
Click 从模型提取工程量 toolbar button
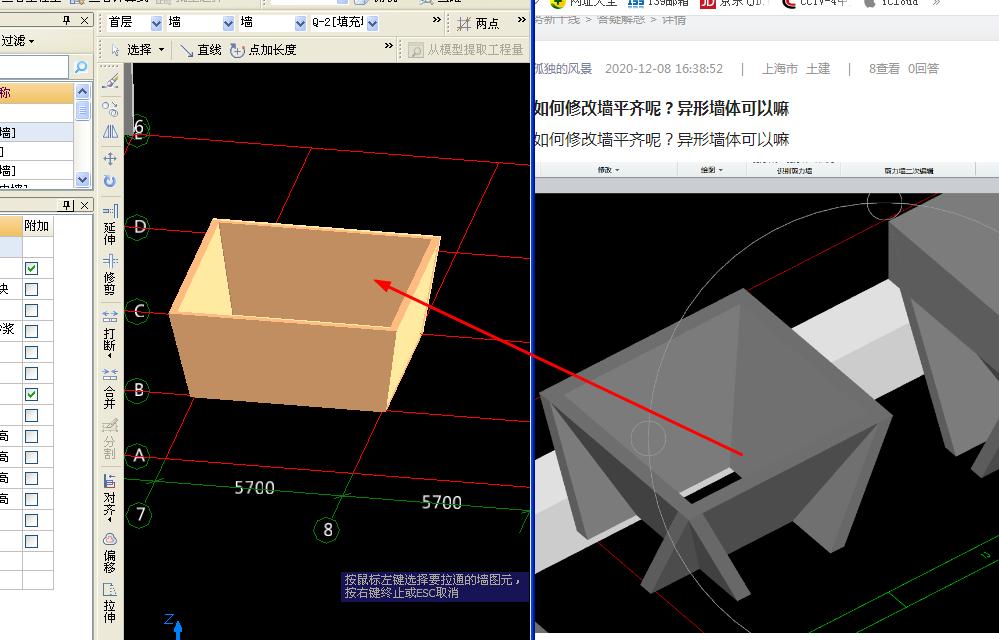(466, 50)
